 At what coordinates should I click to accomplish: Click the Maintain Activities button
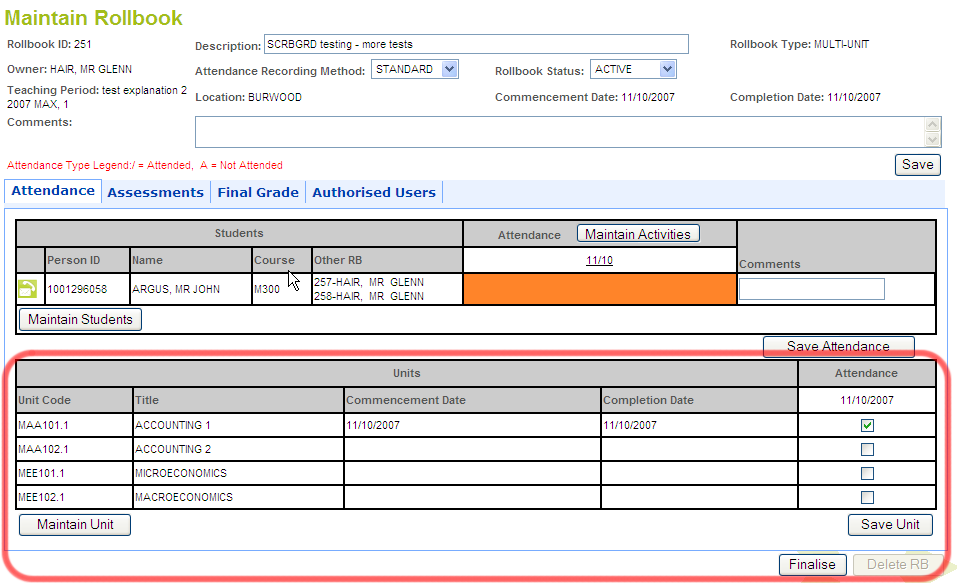(x=638, y=234)
